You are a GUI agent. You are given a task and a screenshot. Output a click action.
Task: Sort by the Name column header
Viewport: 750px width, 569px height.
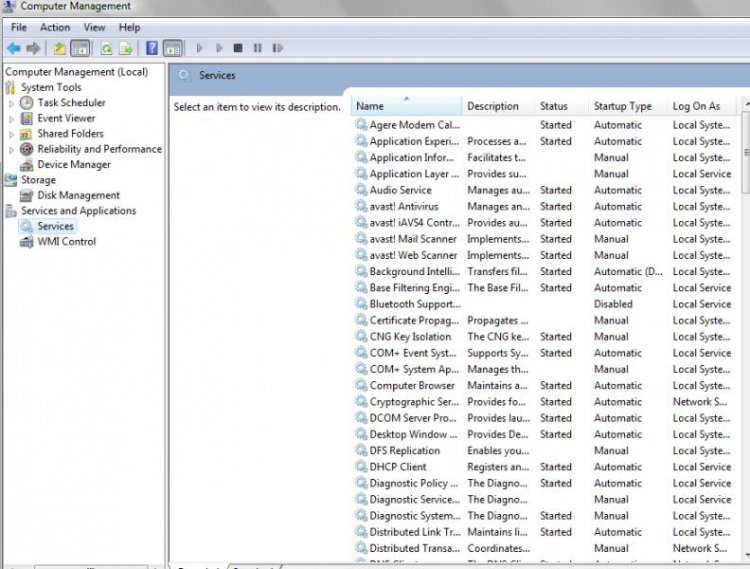click(407, 106)
